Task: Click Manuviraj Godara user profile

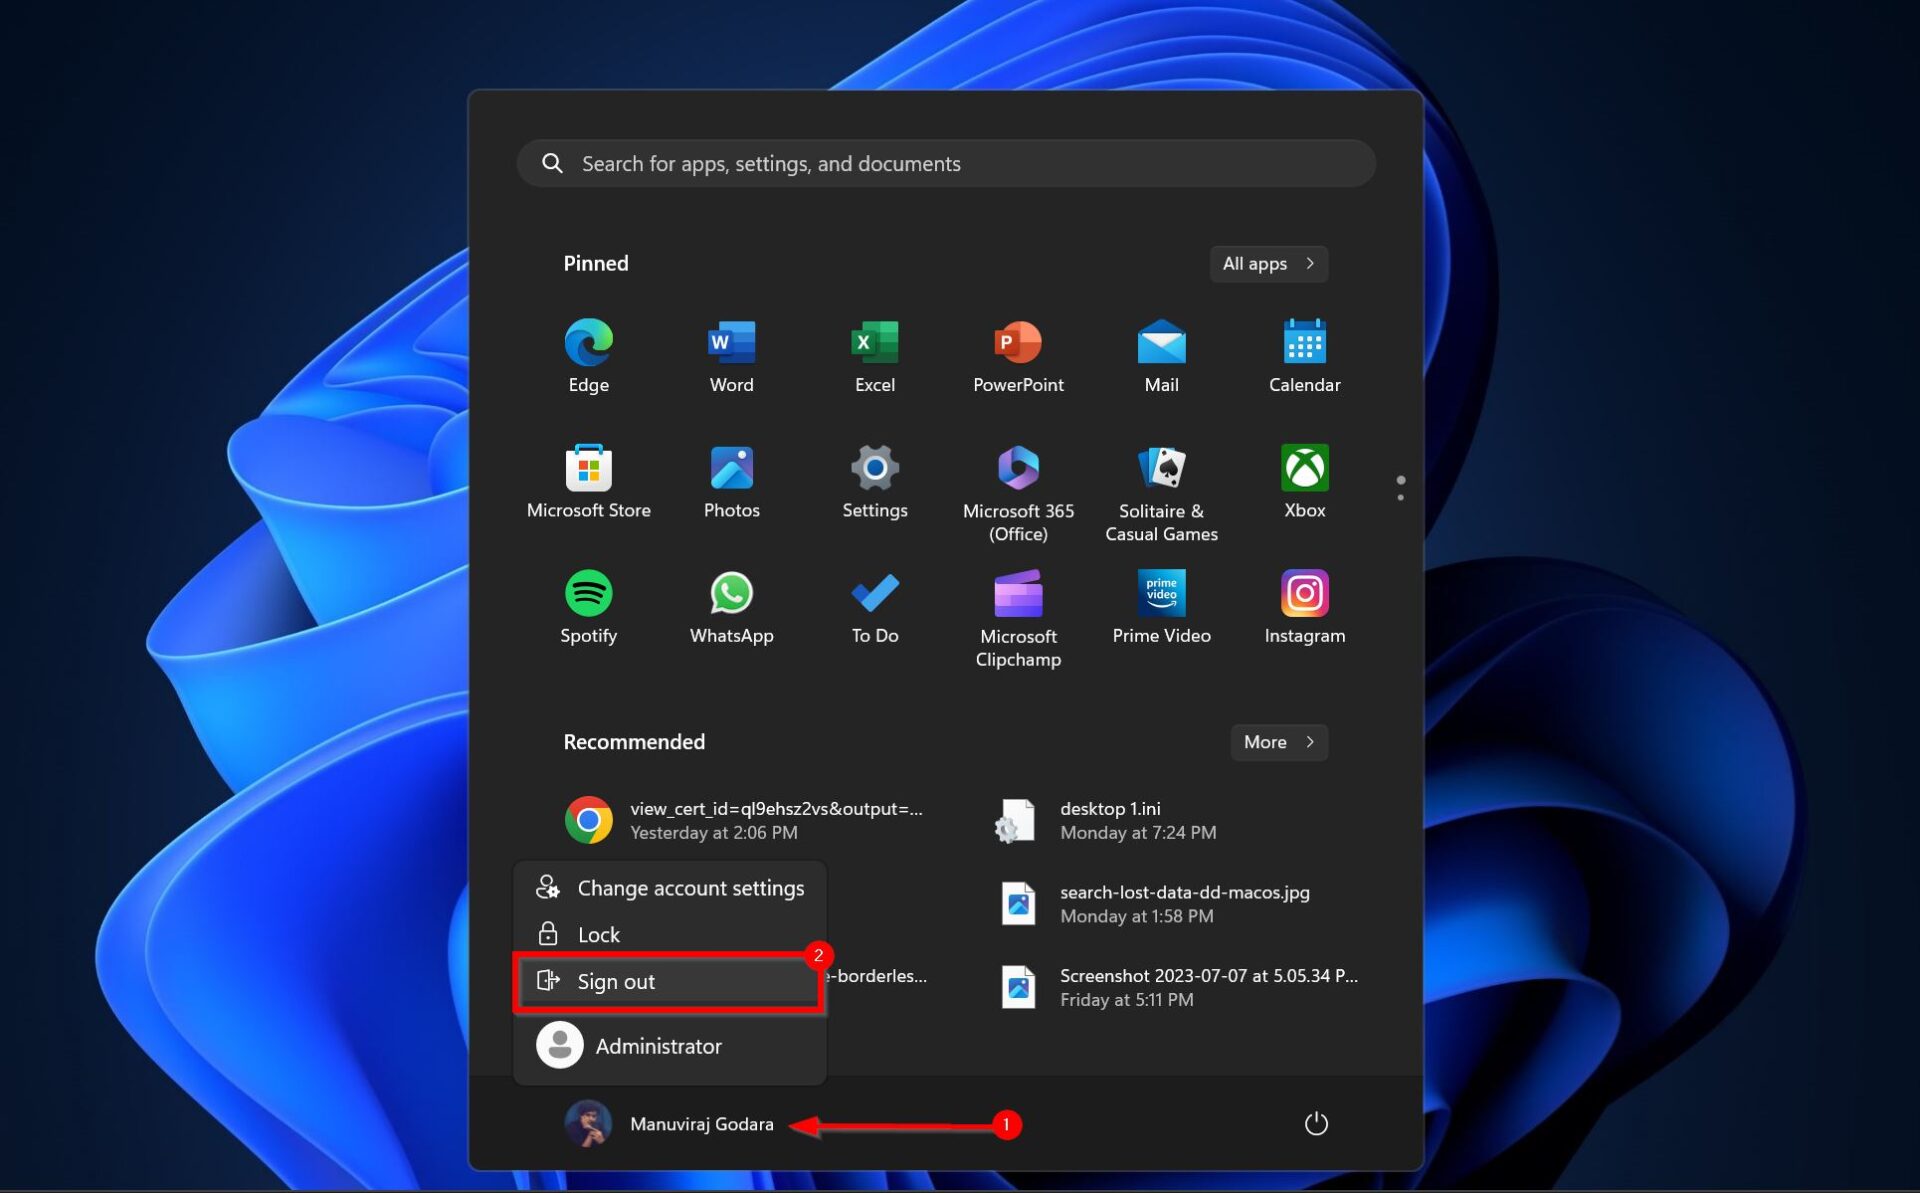Action: click(x=670, y=1123)
